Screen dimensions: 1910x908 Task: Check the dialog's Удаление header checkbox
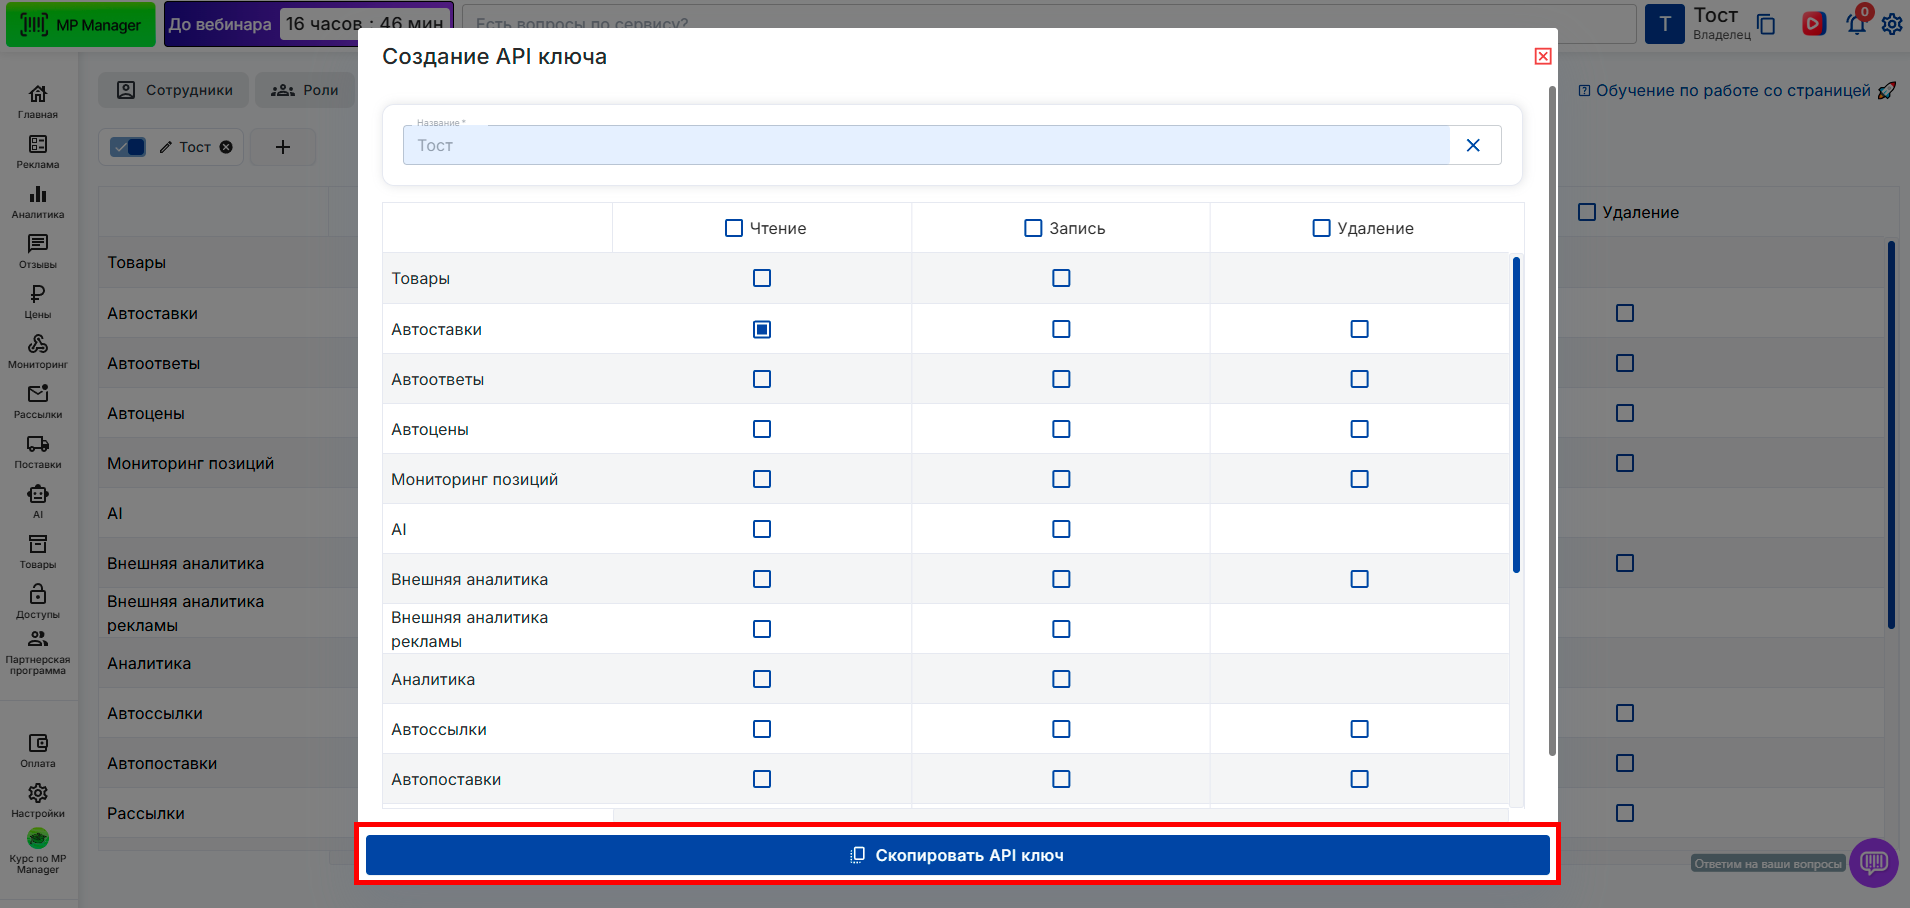(1322, 228)
